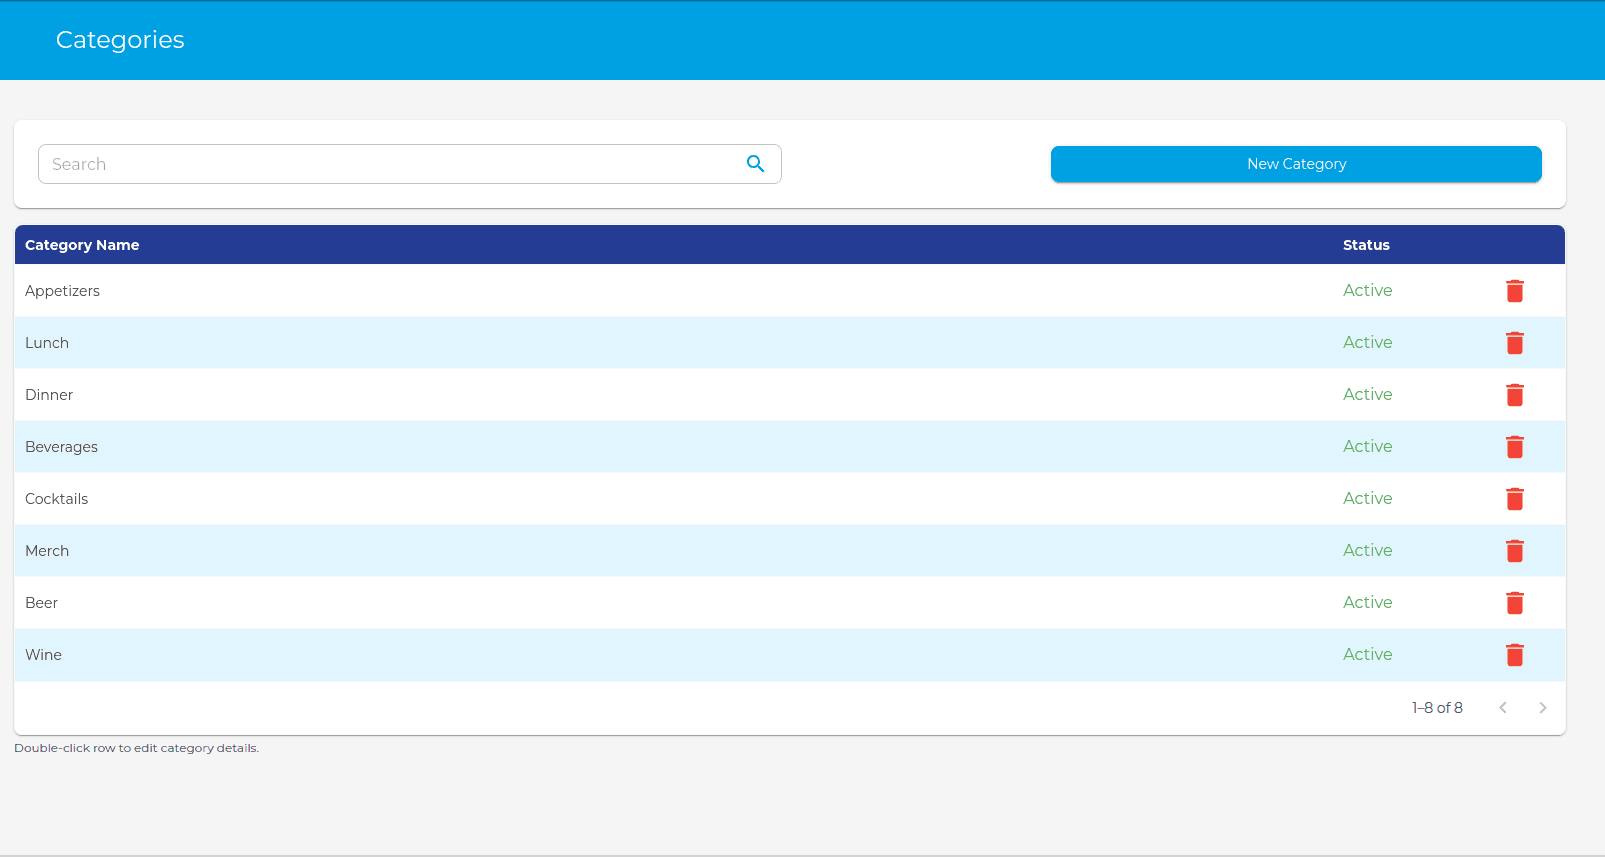Delete the Lunch category
This screenshot has width=1605, height=857.
[1514, 343]
